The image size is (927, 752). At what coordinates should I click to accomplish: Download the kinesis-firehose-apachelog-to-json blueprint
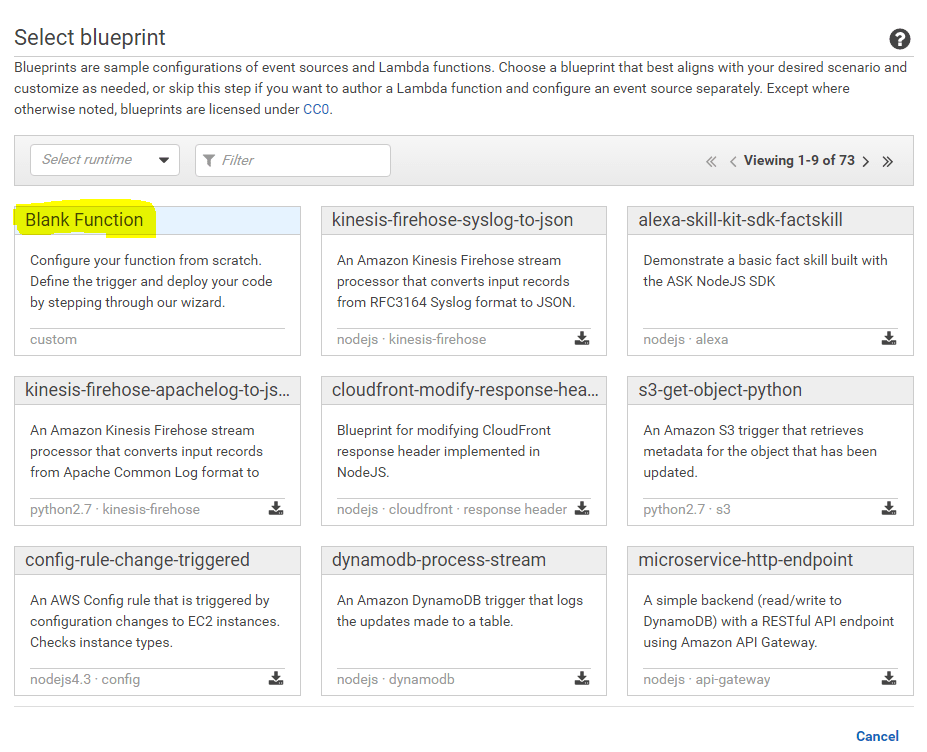[276, 508]
